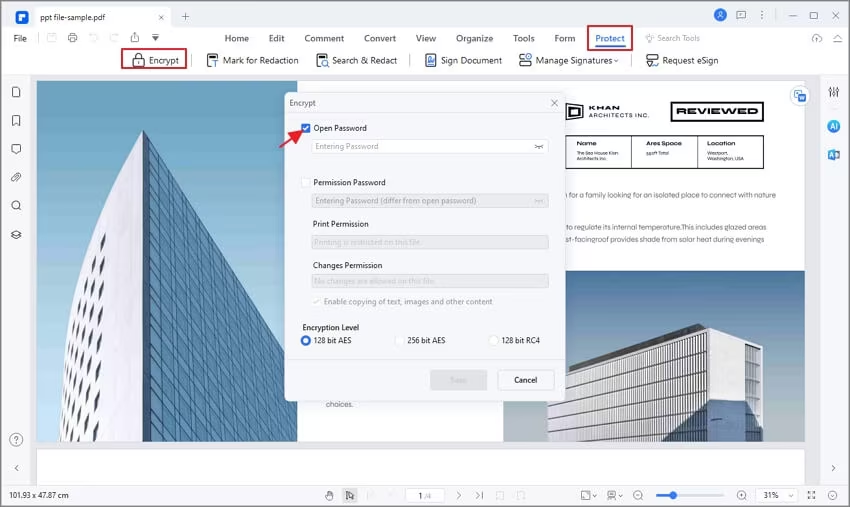
Task: Enable the Permission Password checkbox
Action: [306, 183]
